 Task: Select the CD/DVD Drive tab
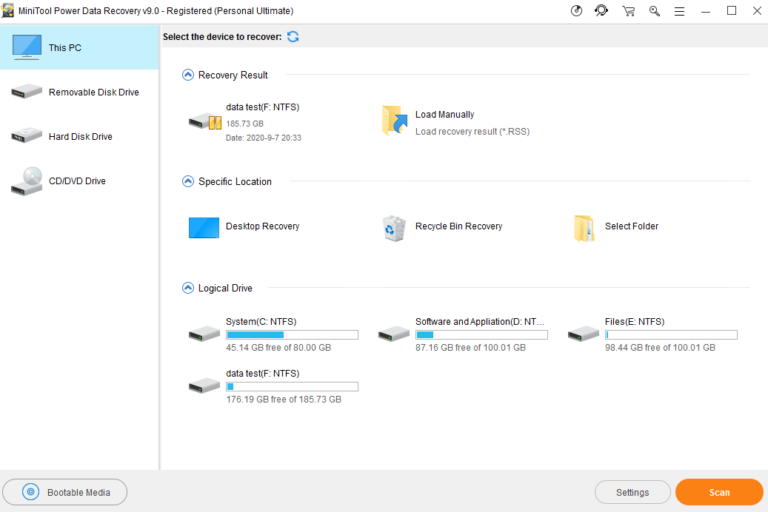point(79,181)
